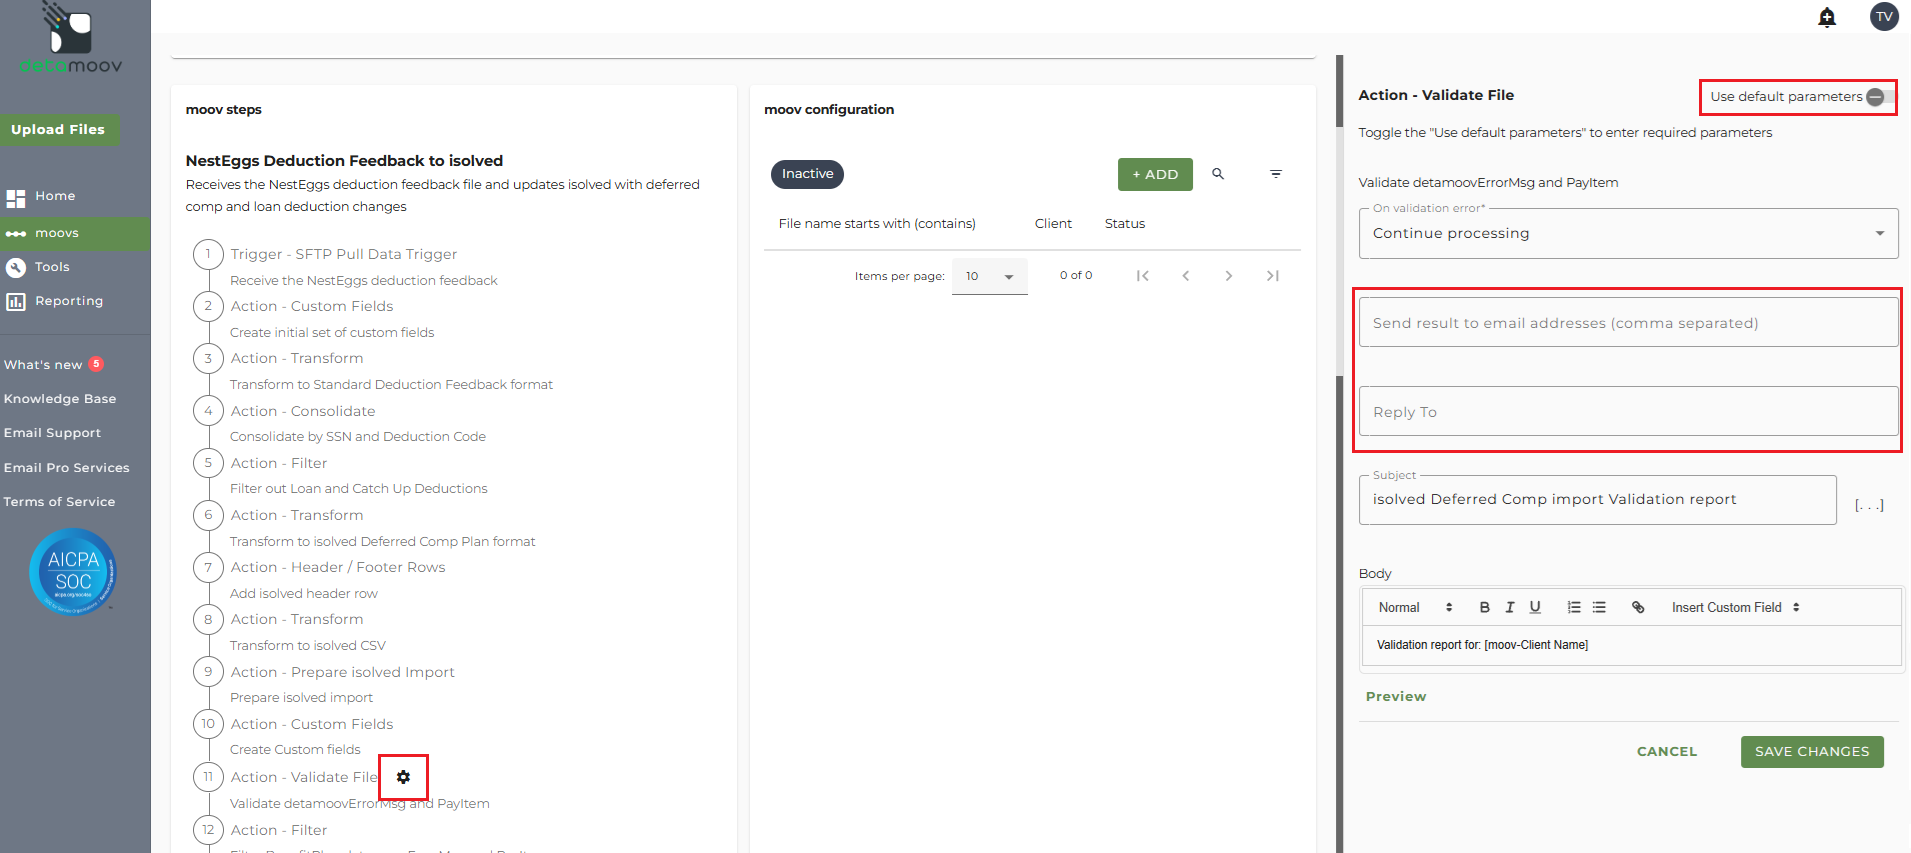Go to the first page of results
Viewport: 1911px width, 853px height.
(x=1142, y=276)
